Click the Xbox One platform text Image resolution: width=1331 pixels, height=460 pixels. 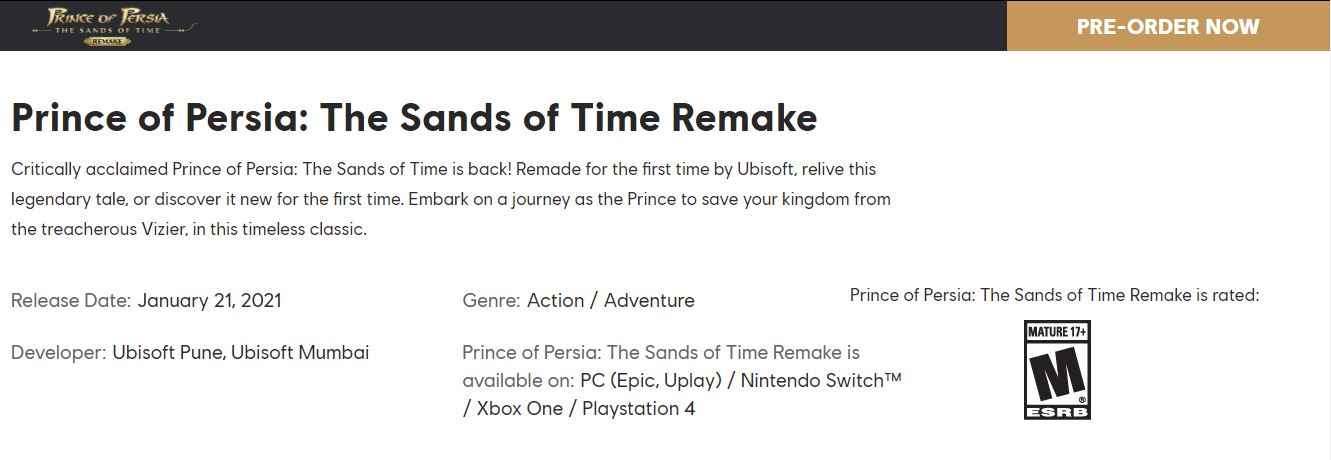(x=519, y=408)
